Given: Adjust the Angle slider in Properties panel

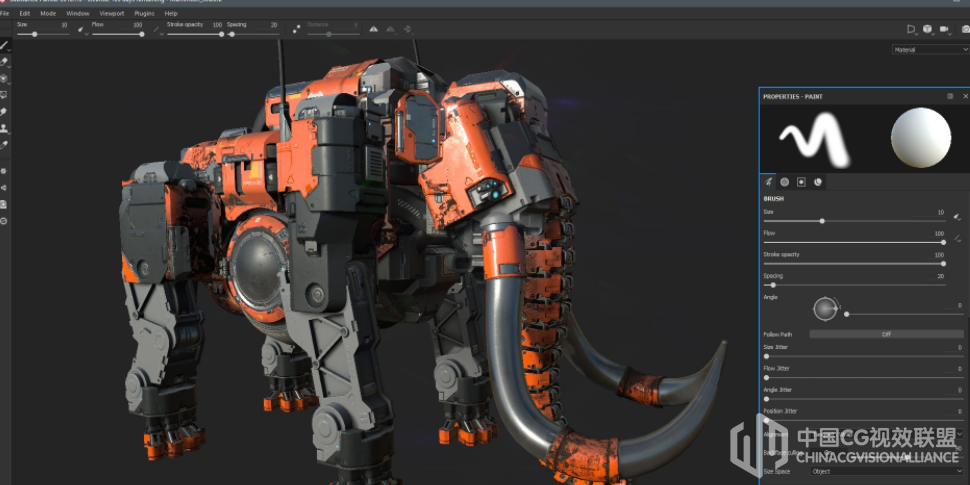Looking at the screenshot, I should 904,314.
